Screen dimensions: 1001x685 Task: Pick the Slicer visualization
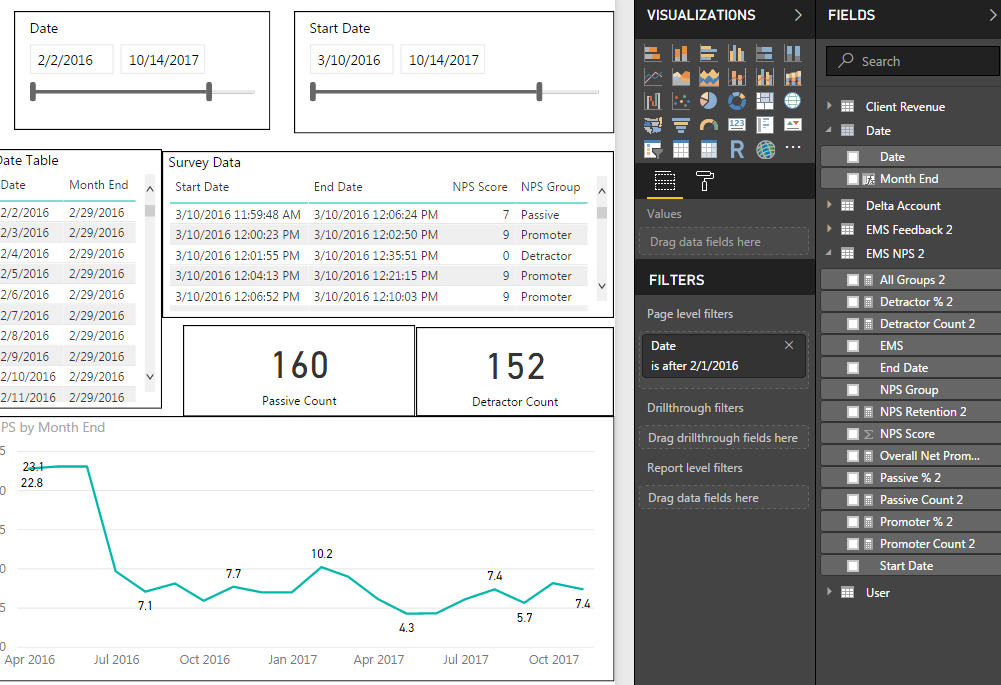(x=652, y=149)
